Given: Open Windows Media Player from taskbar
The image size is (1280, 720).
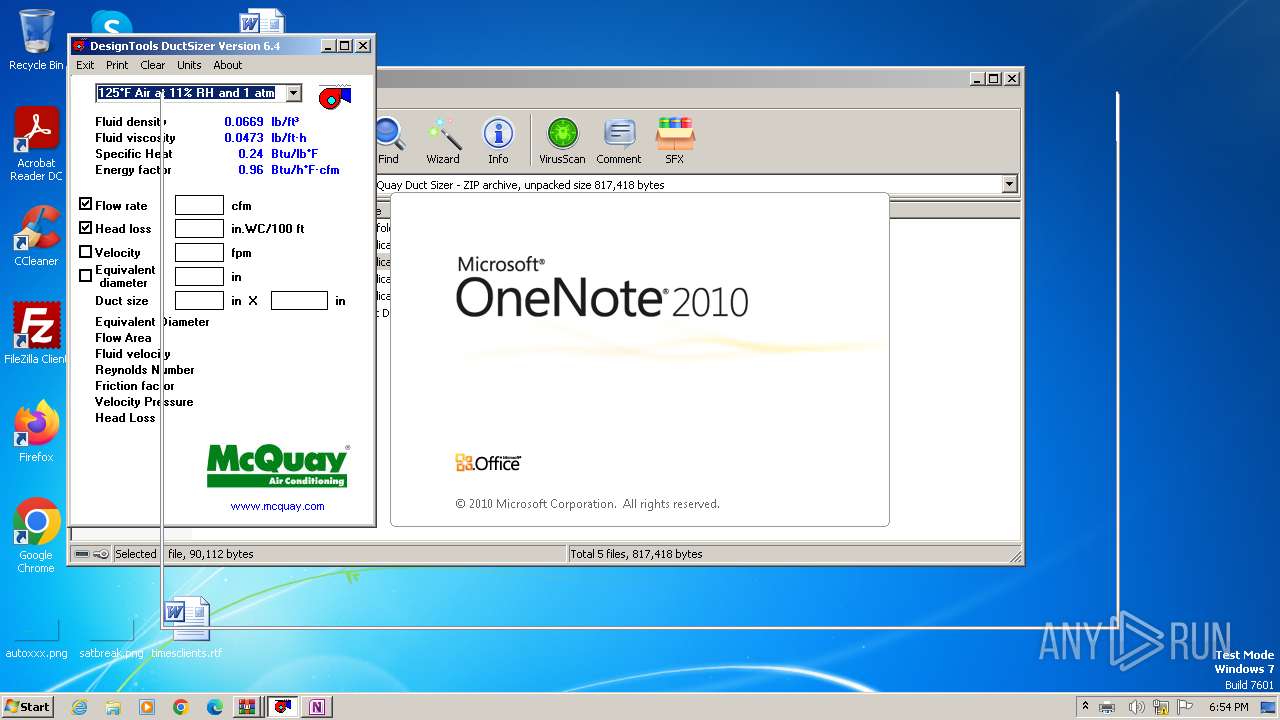Looking at the screenshot, I should pyautogui.click(x=147, y=707).
